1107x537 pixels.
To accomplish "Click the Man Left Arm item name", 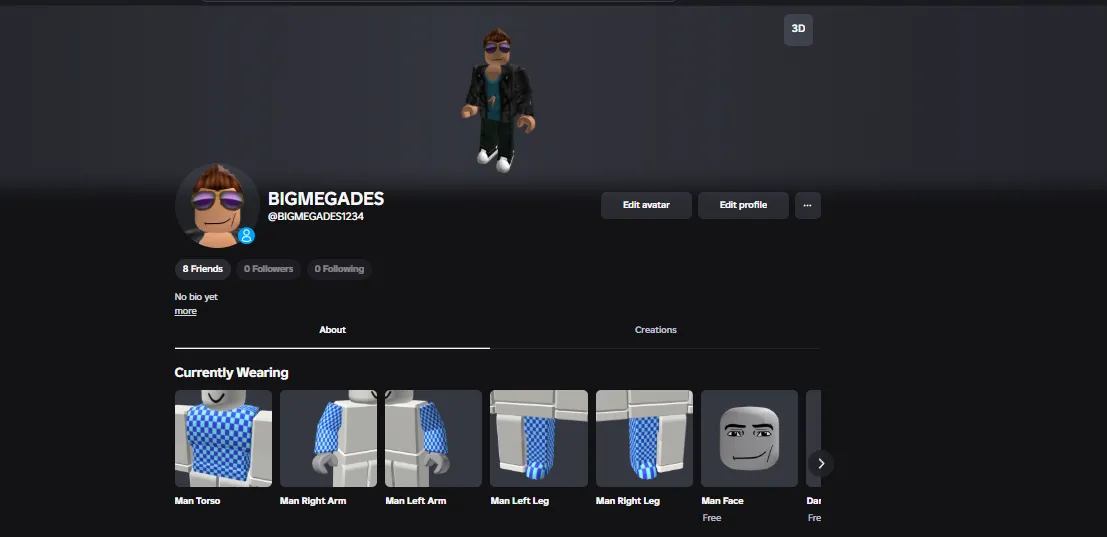I will click(x=416, y=501).
